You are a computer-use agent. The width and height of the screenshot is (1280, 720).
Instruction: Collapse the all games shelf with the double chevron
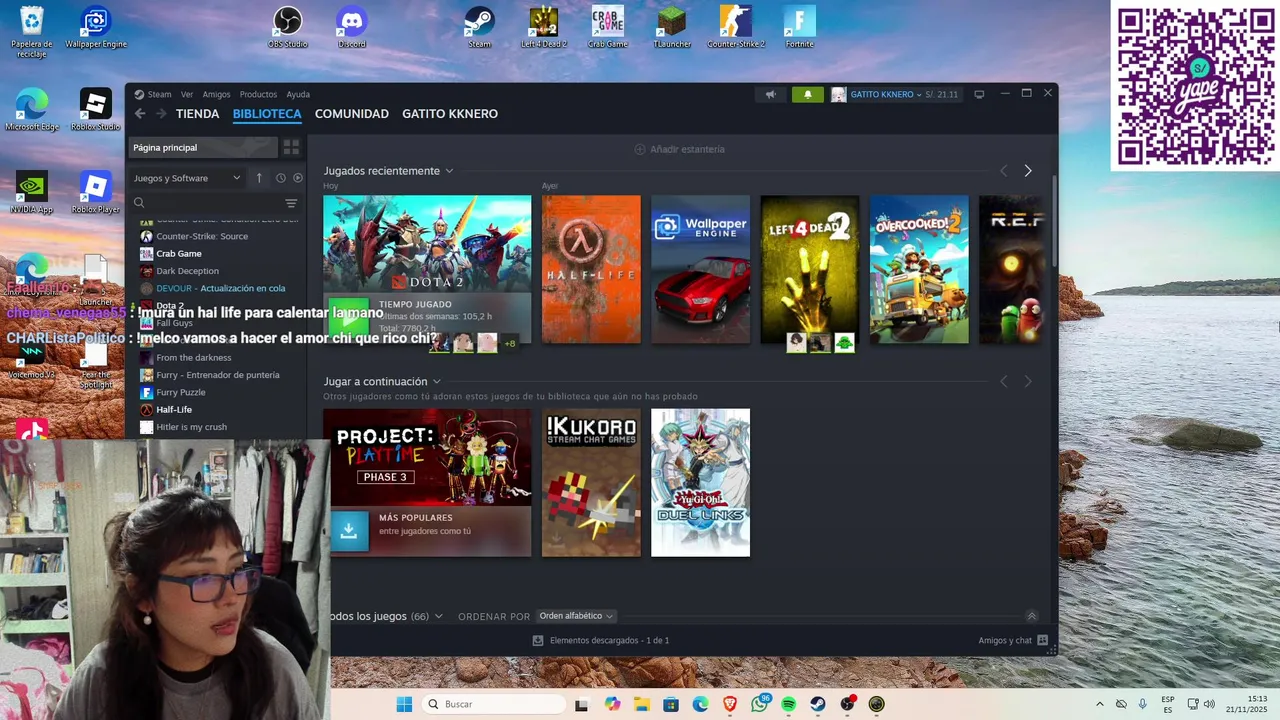pyautogui.click(x=1032, y=616)
